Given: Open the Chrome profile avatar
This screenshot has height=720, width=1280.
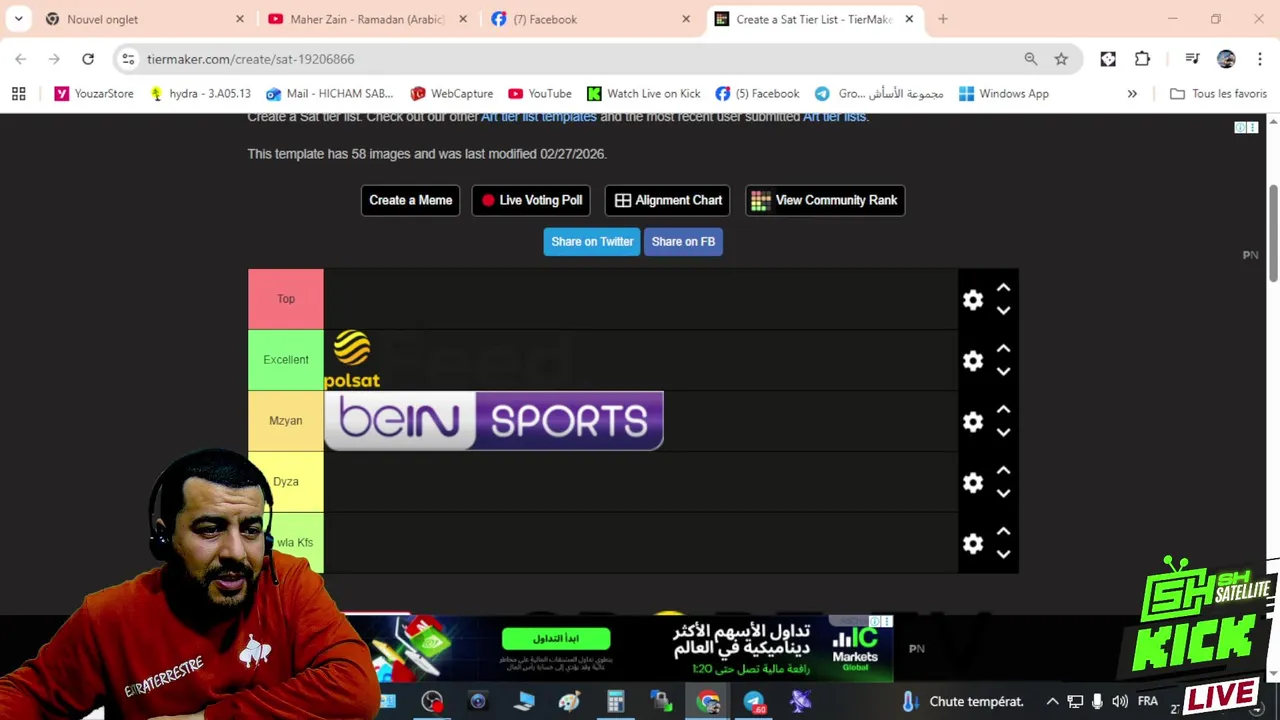Looking at the screenshot, I should point(1226,59).
